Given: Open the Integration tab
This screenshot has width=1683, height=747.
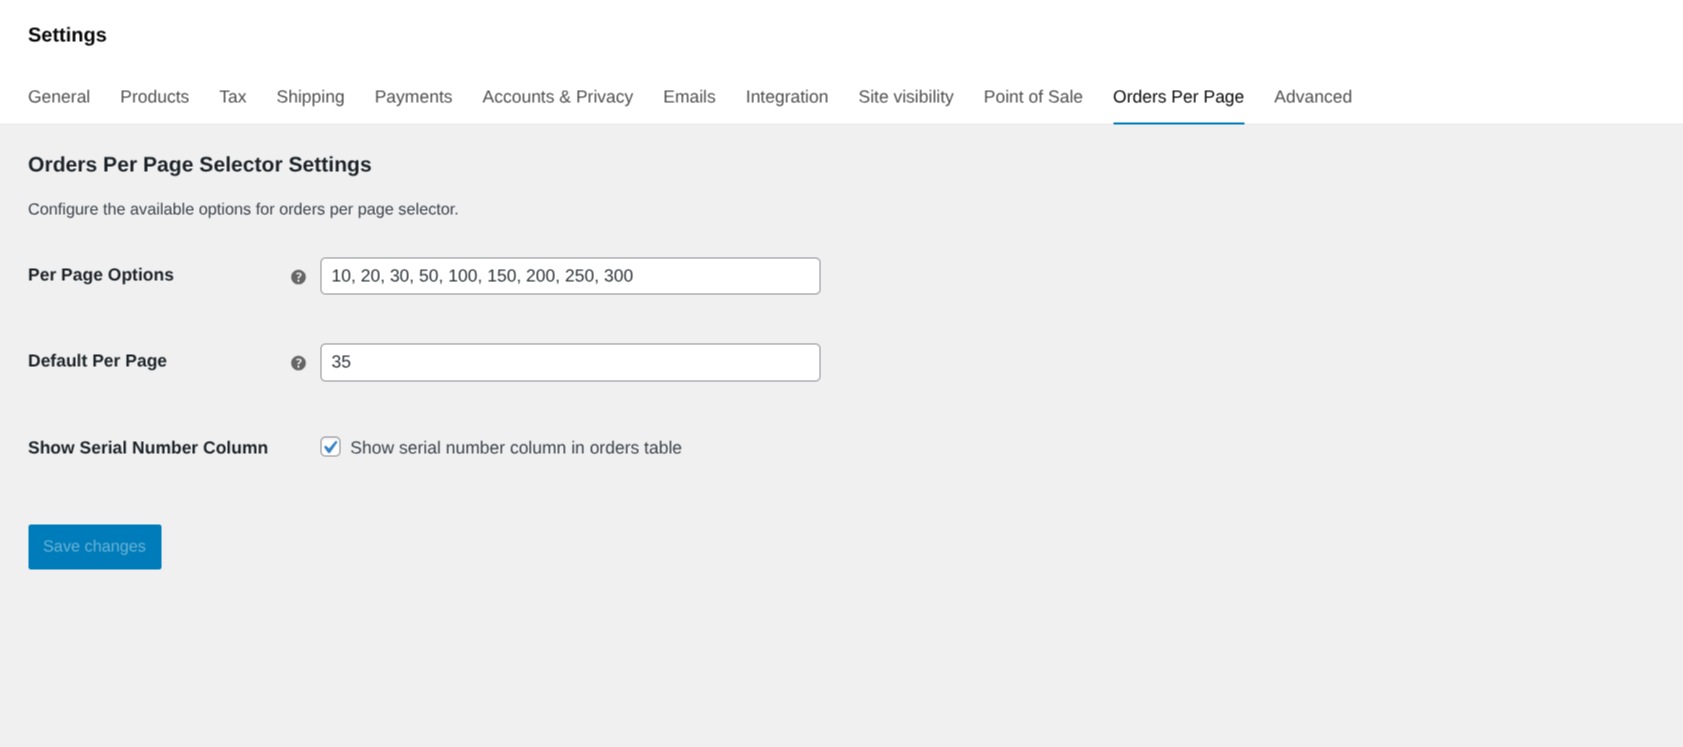Looking at the screenshot, I should 787,97.
